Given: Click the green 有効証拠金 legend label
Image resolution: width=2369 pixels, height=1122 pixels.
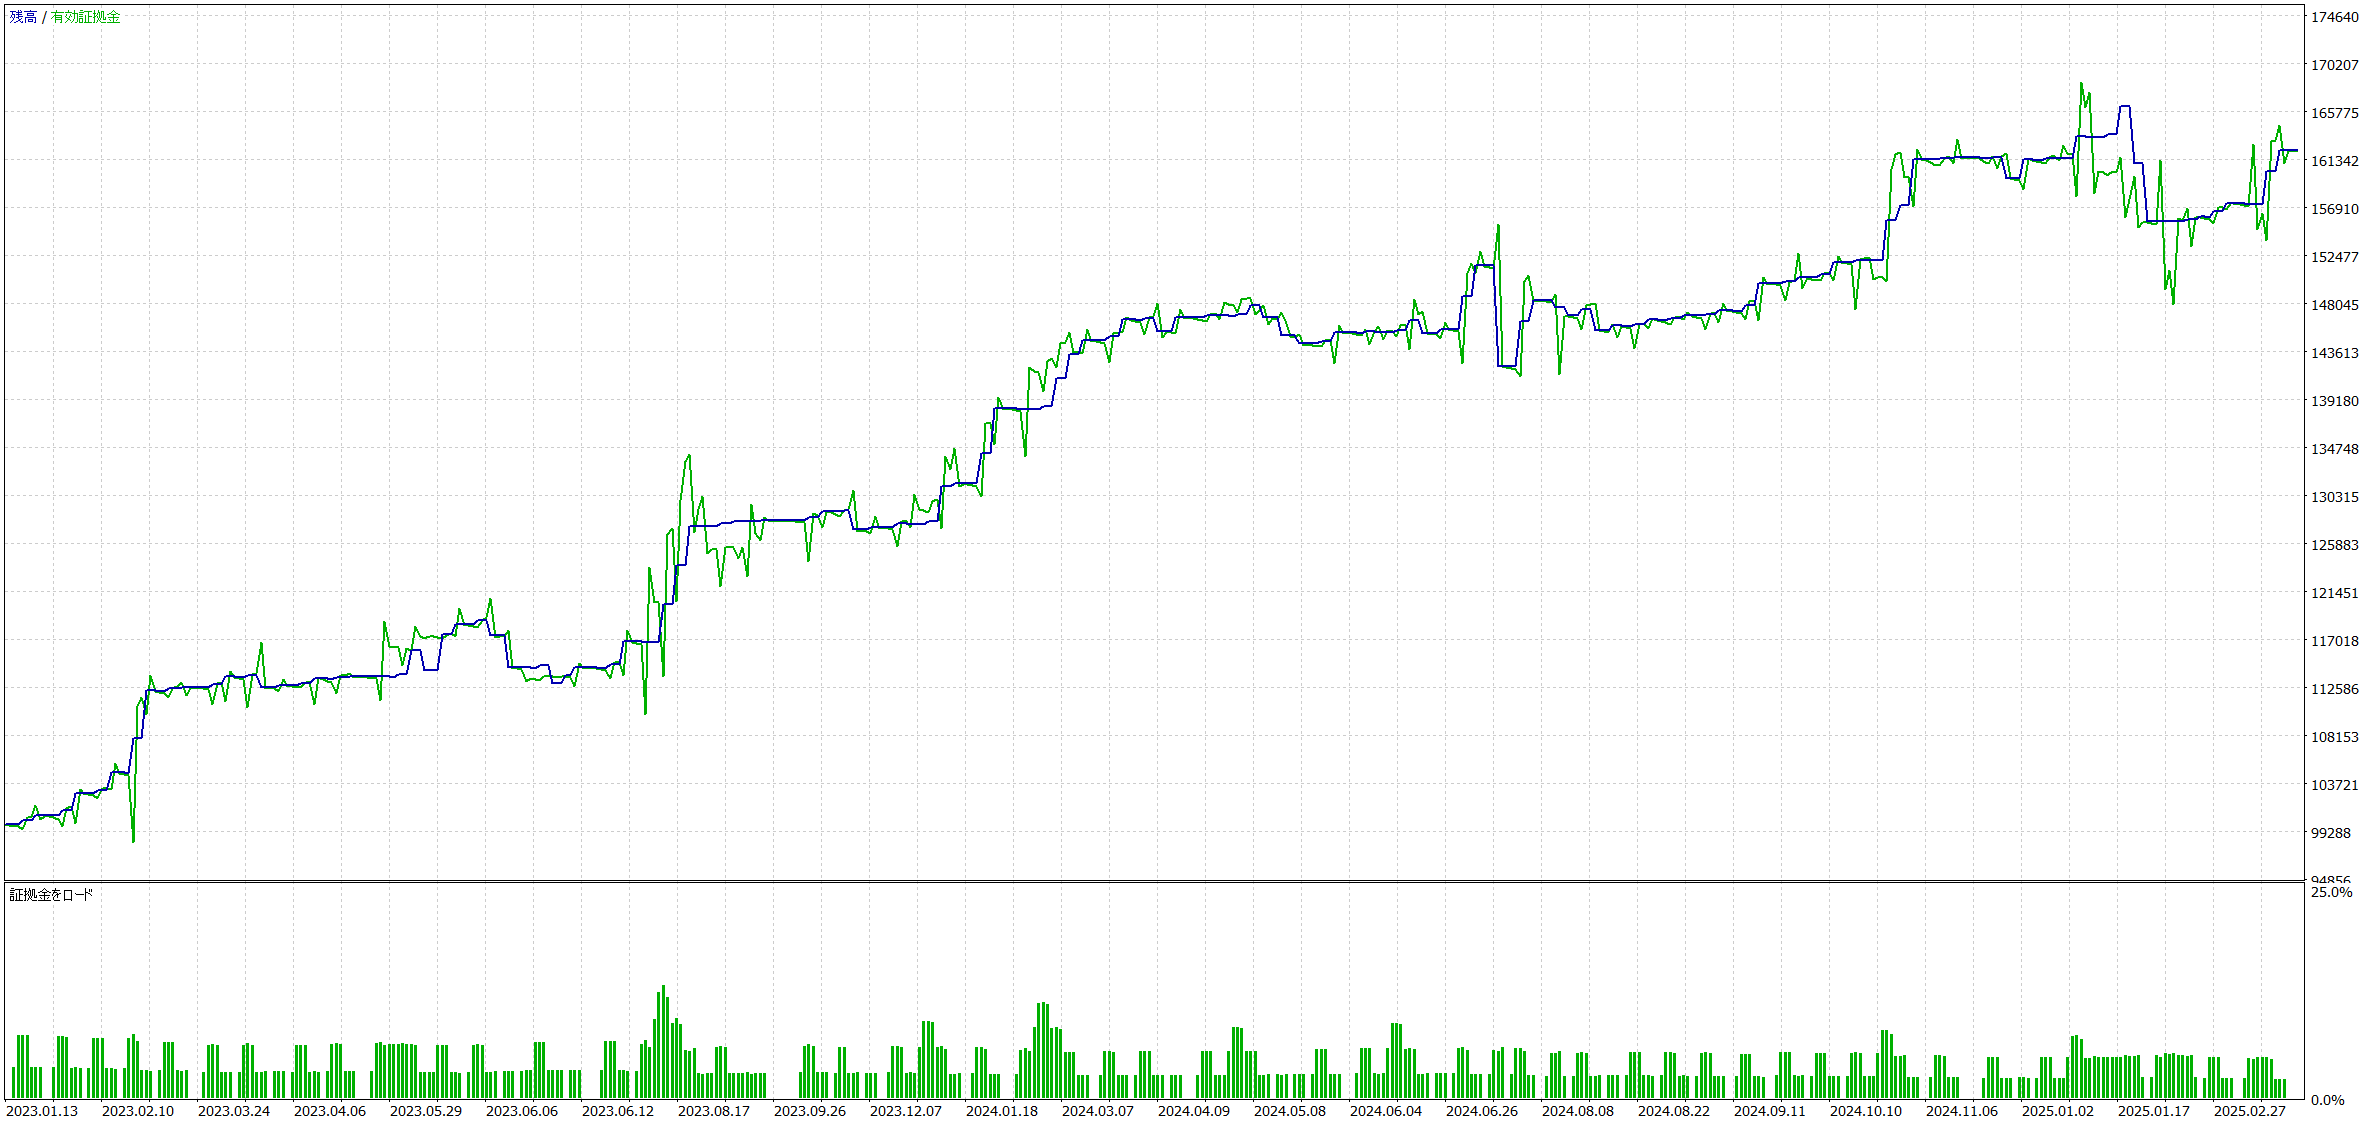Looking at the screenshot, I should coord(86,17).
